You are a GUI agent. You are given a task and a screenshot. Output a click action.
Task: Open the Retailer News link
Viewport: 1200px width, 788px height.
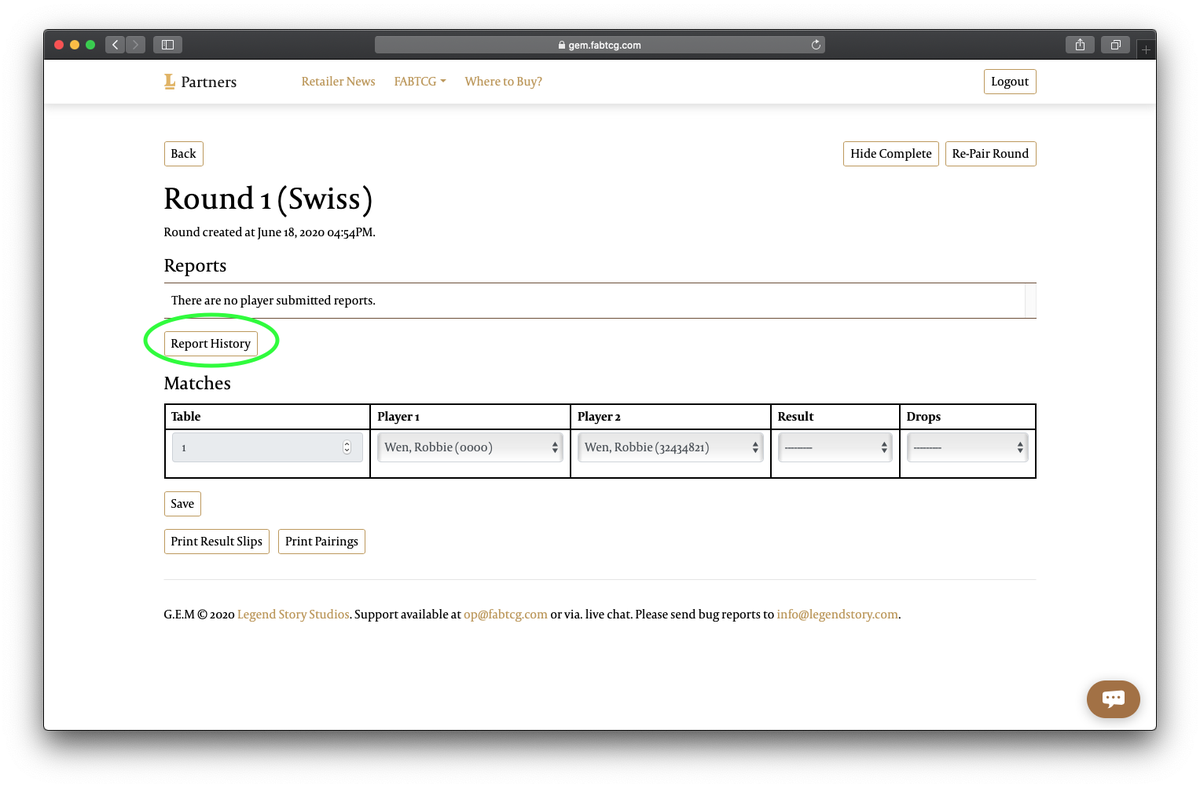tap(338, 82)
